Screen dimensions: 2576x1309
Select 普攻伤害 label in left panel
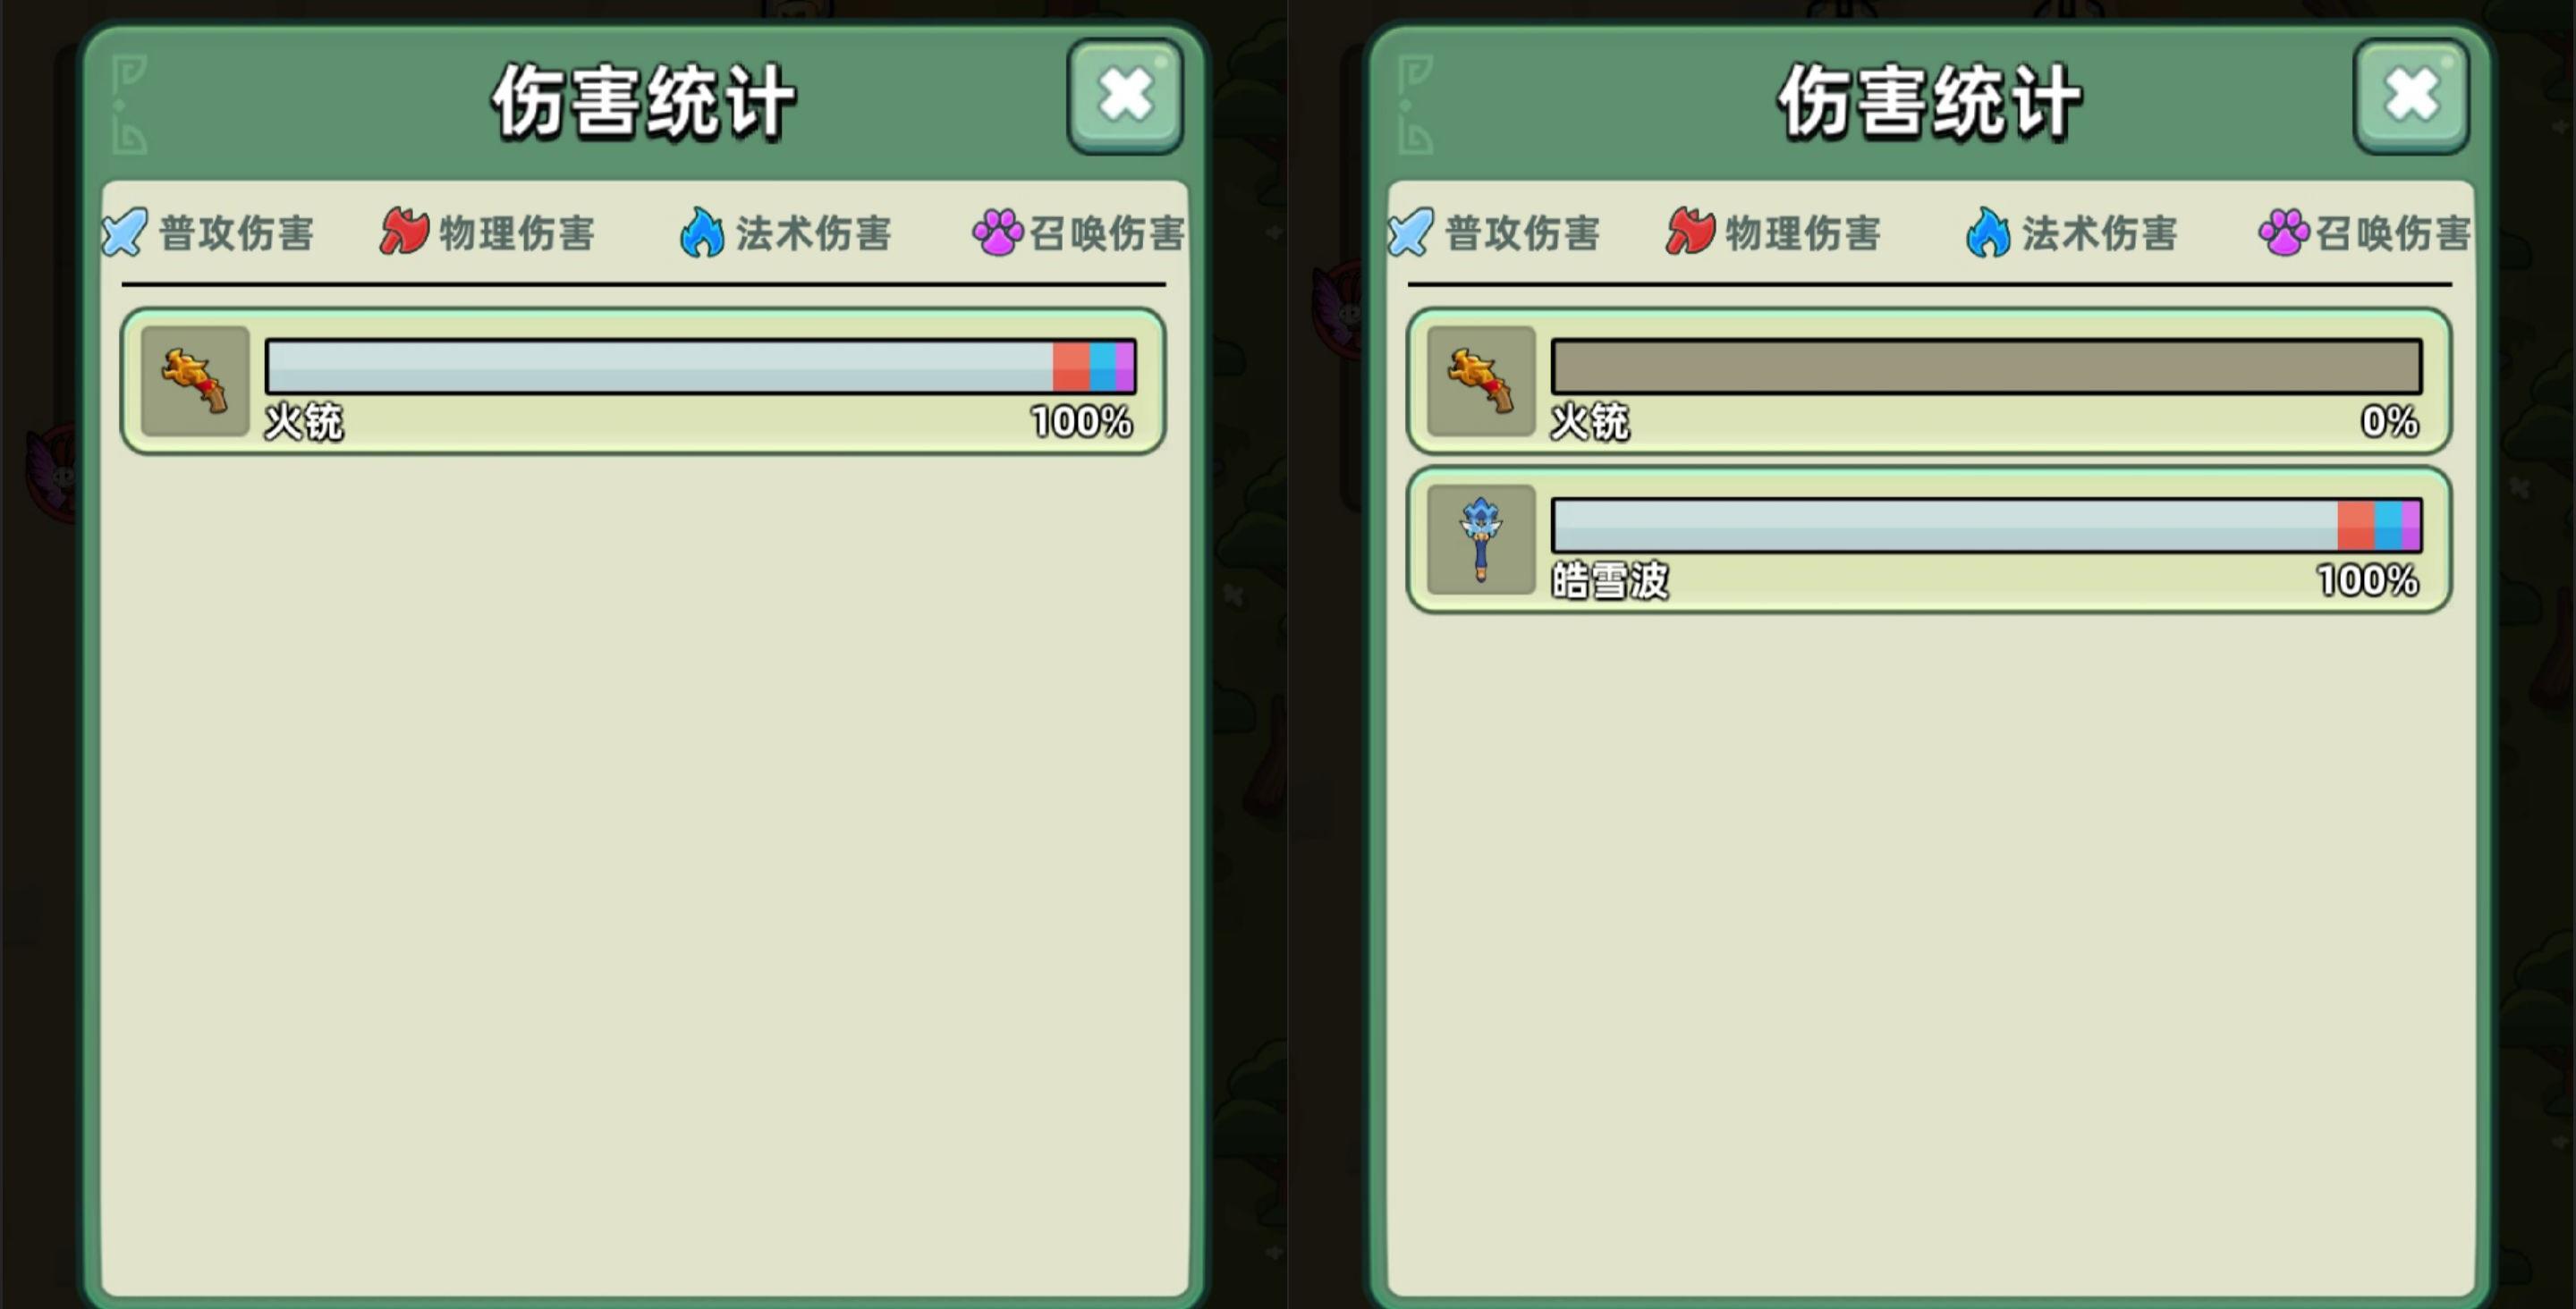[x=237, y=233]
